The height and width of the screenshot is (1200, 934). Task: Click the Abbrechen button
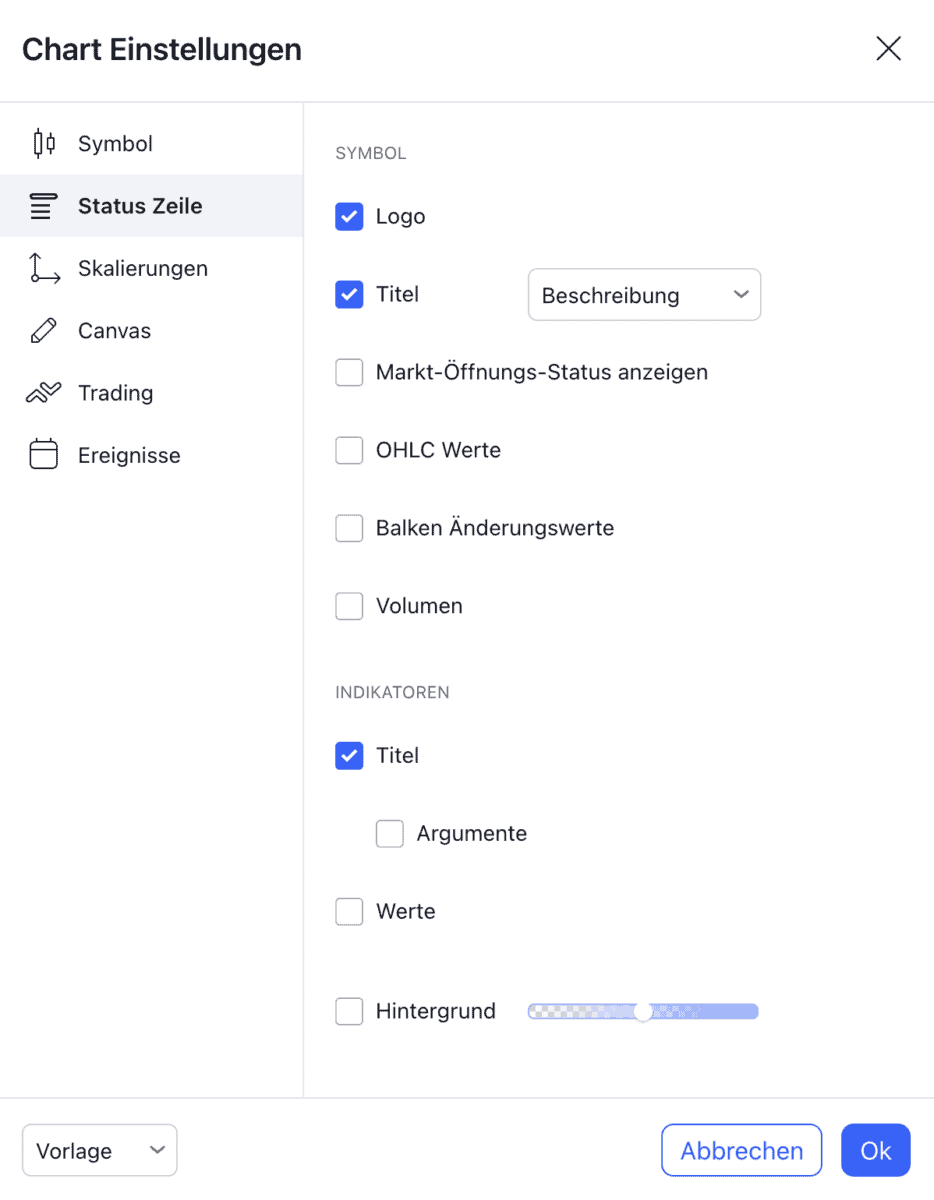(x=741, y=1150)
